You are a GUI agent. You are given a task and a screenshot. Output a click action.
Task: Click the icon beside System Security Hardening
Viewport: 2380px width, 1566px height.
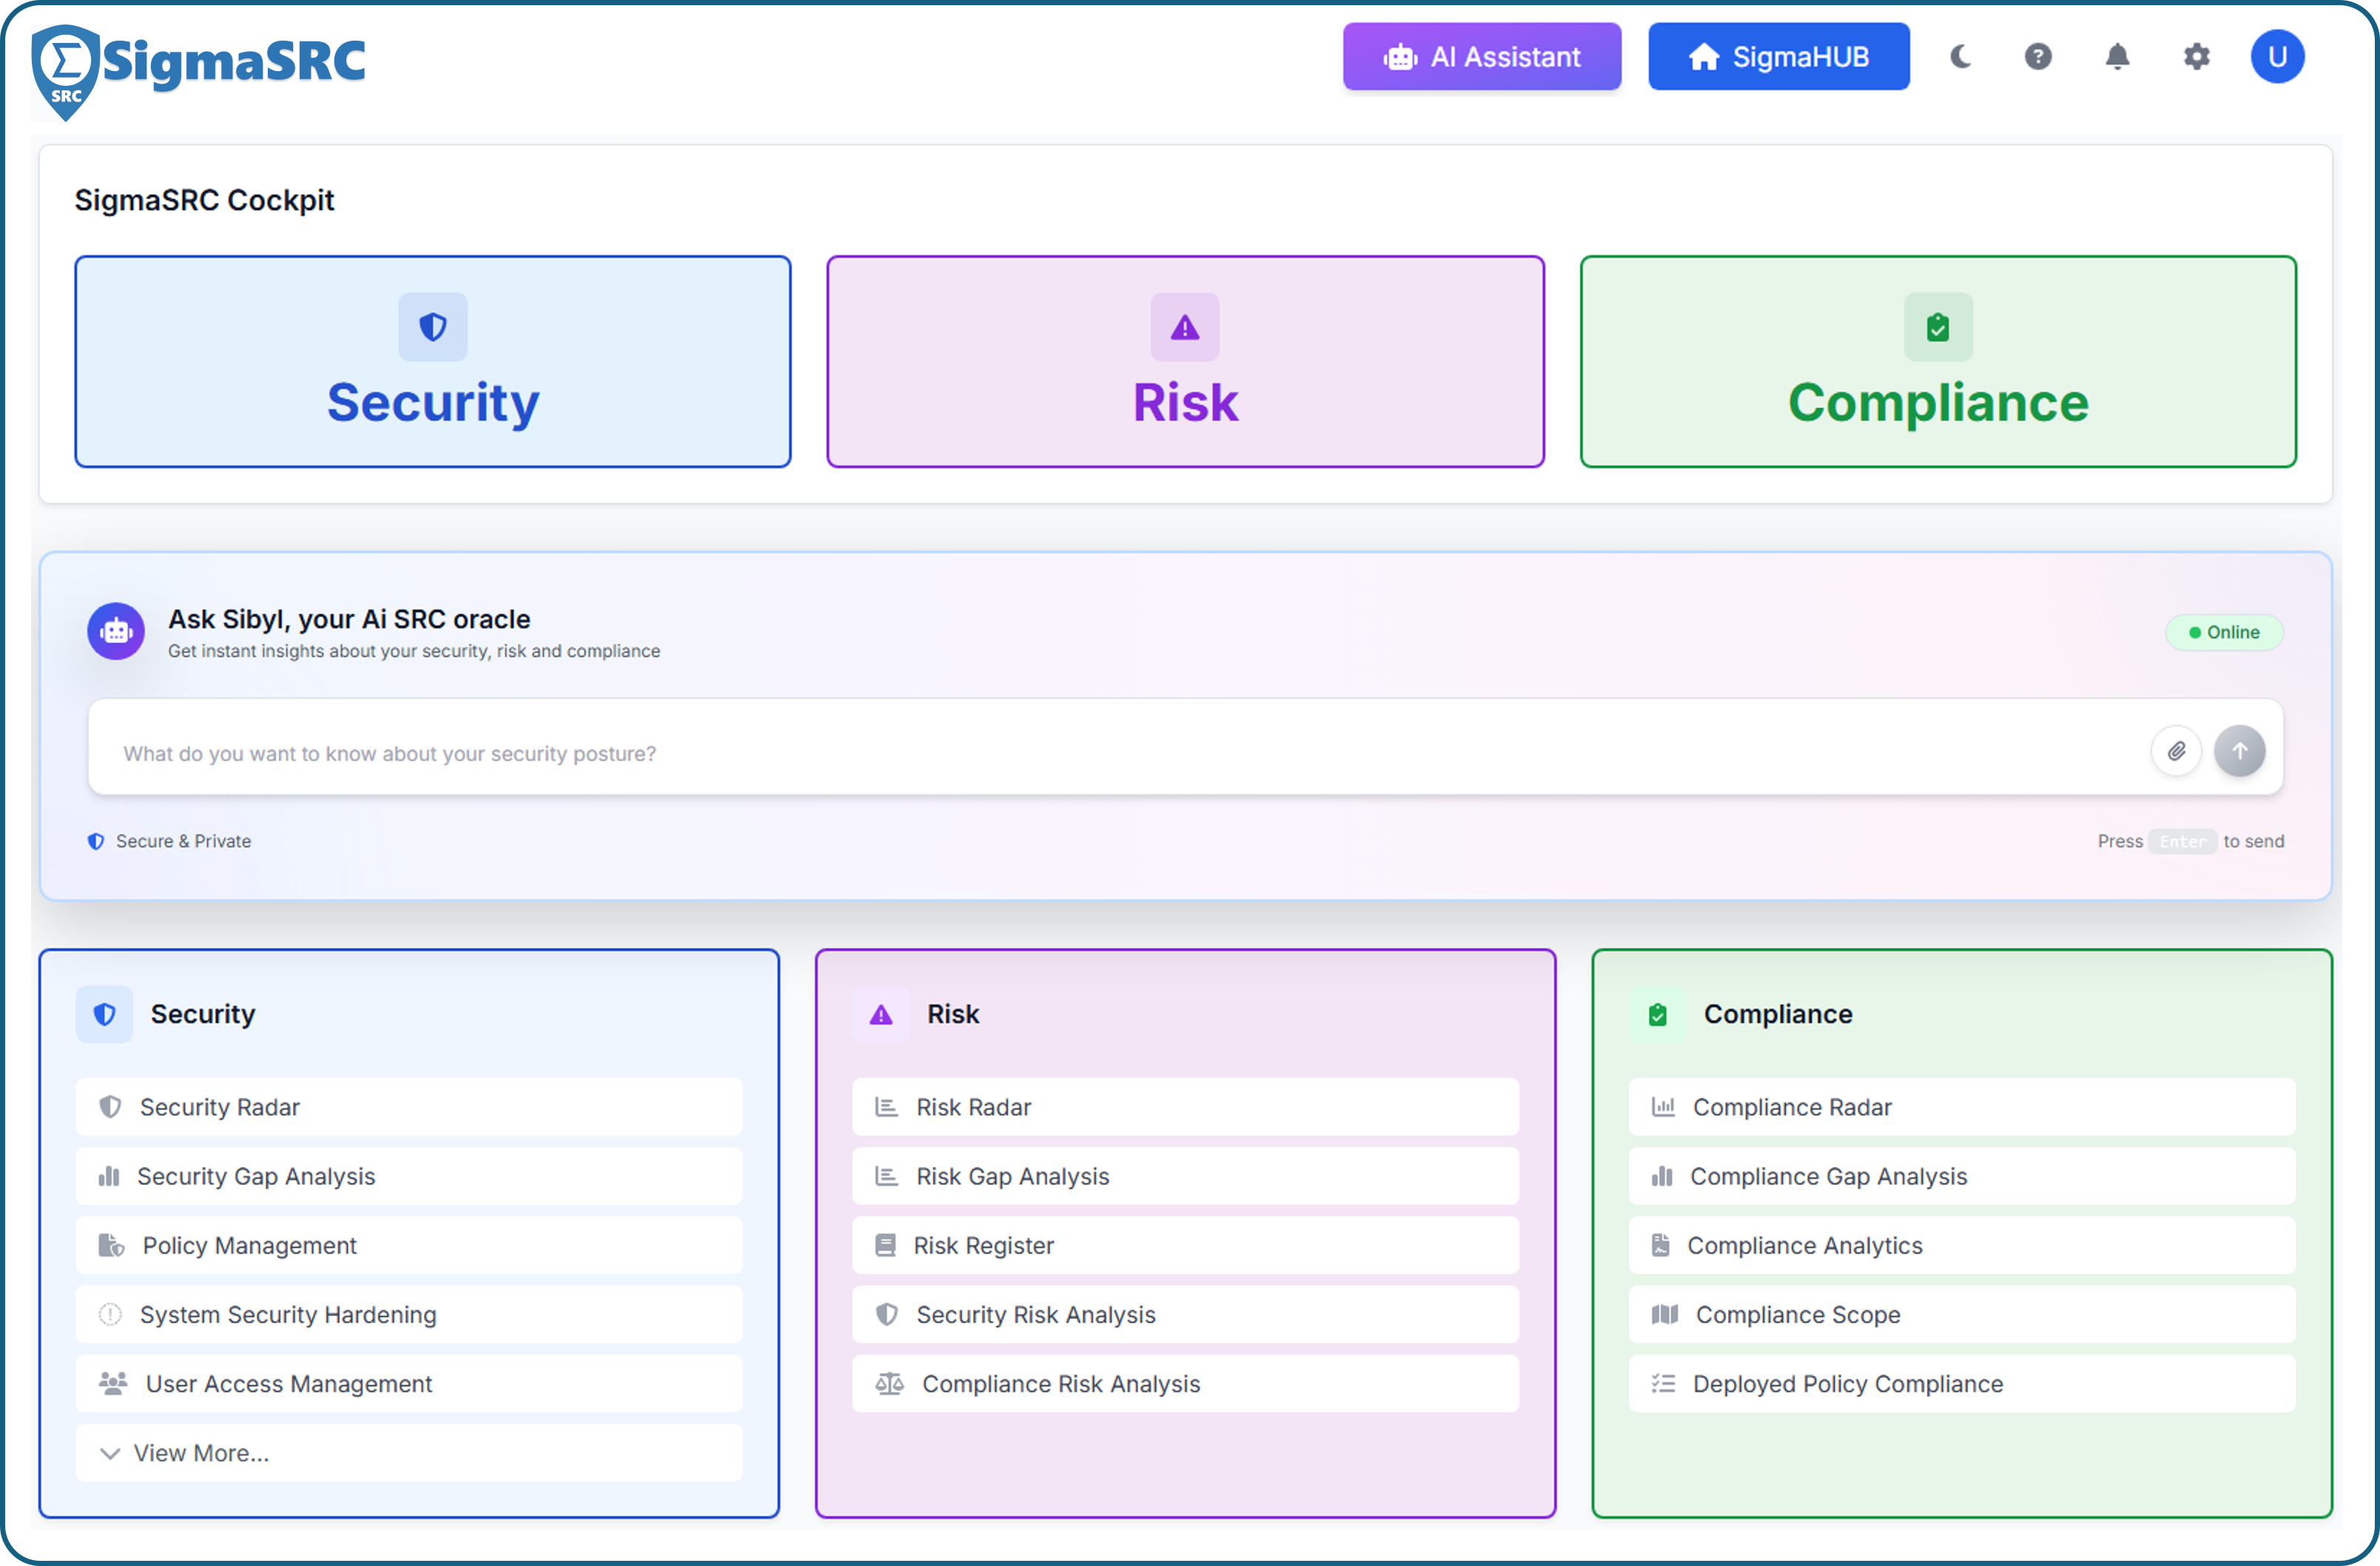click(x=110, y=1314)
